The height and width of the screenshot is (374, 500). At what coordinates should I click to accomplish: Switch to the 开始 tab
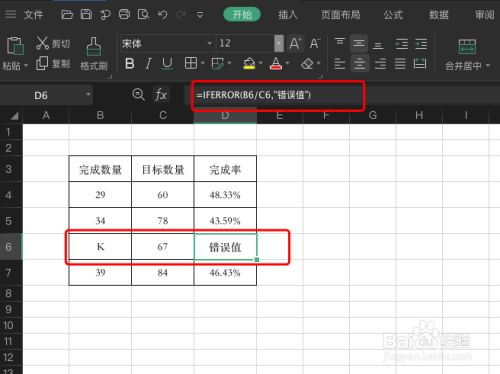click(242, 15)
